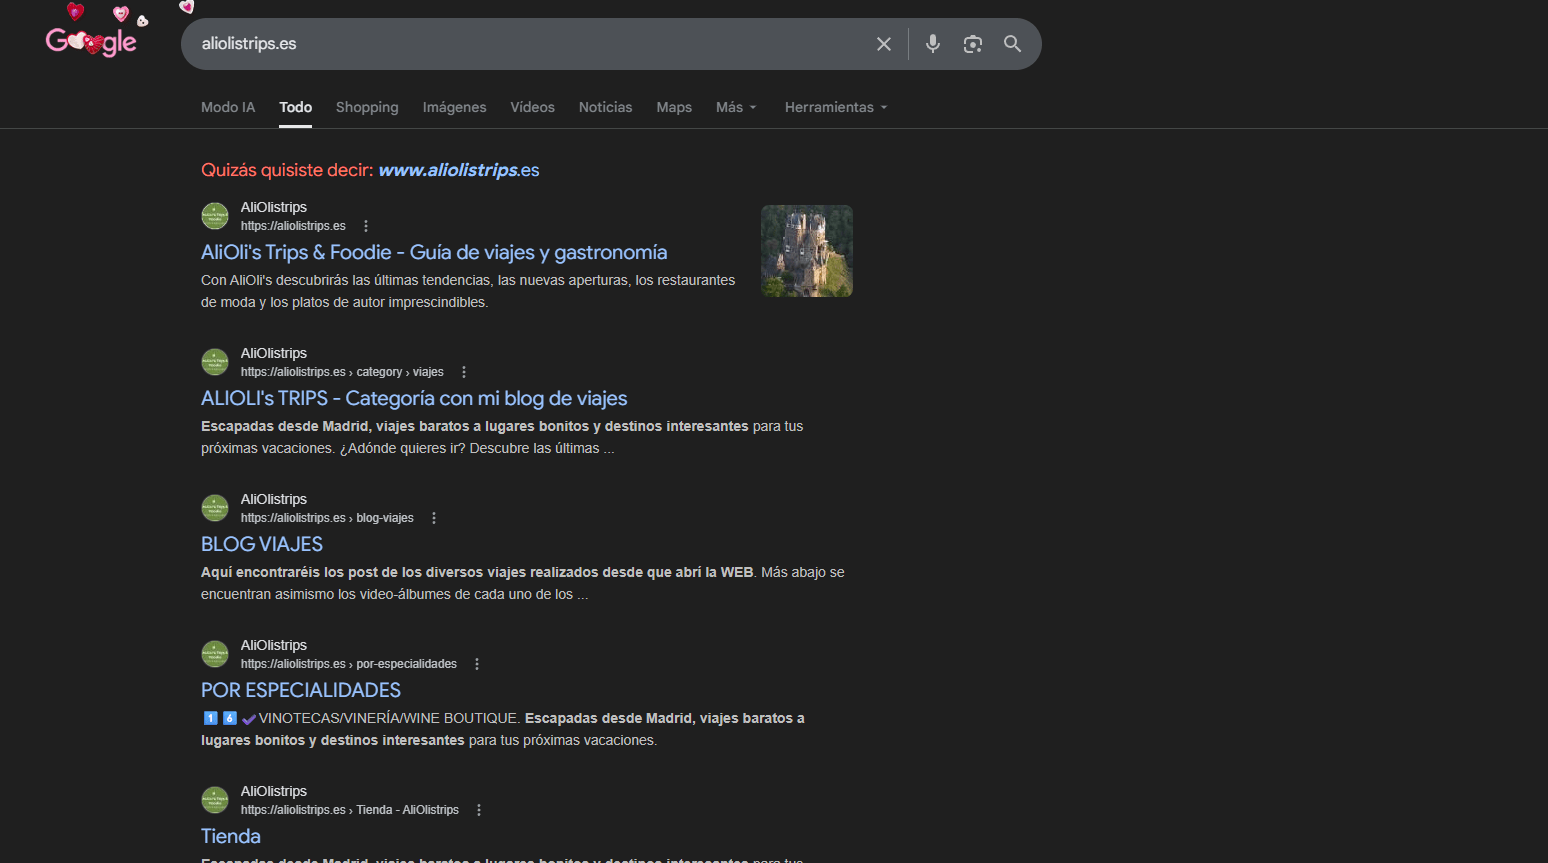This screenshot has width=1548, height=863.
Task: Click the castle thumbnail image
Action: 806,251
